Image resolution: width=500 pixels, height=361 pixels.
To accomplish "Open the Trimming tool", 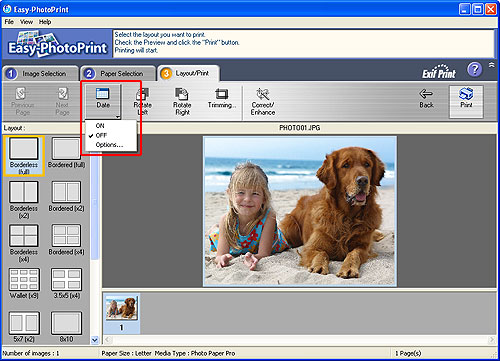I will (222, 99).
